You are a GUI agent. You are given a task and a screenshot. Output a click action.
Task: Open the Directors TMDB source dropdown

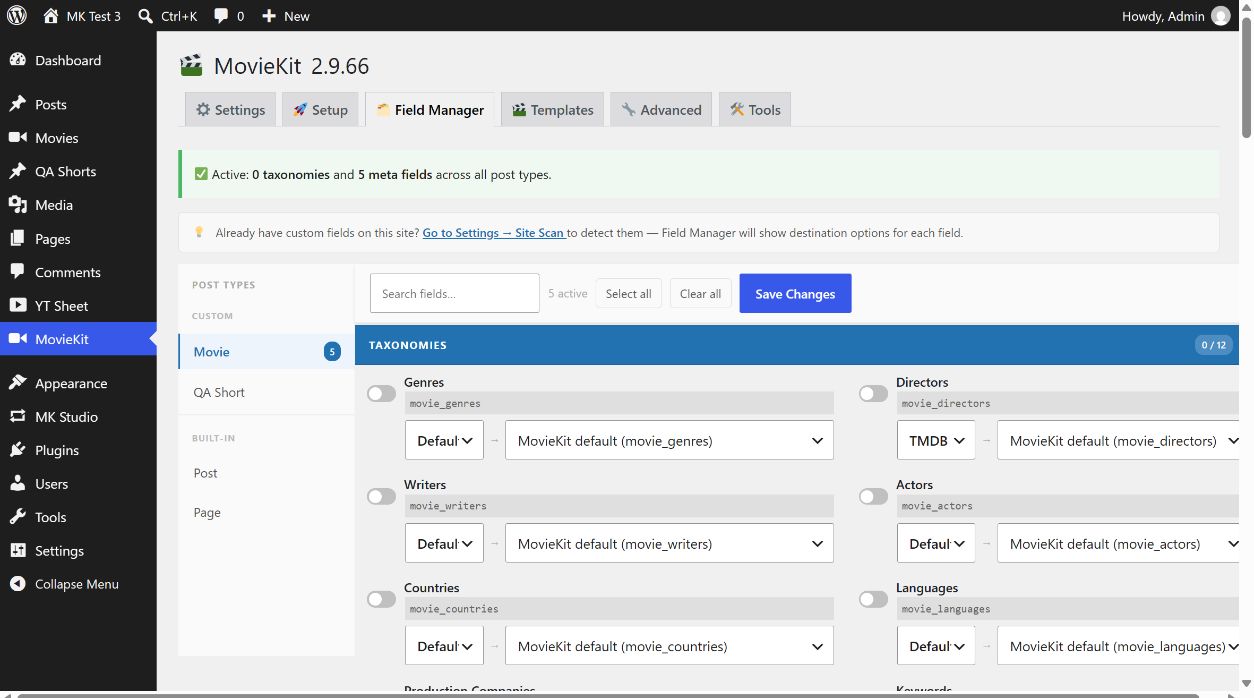pyautogui.click(x=936, y=441)
